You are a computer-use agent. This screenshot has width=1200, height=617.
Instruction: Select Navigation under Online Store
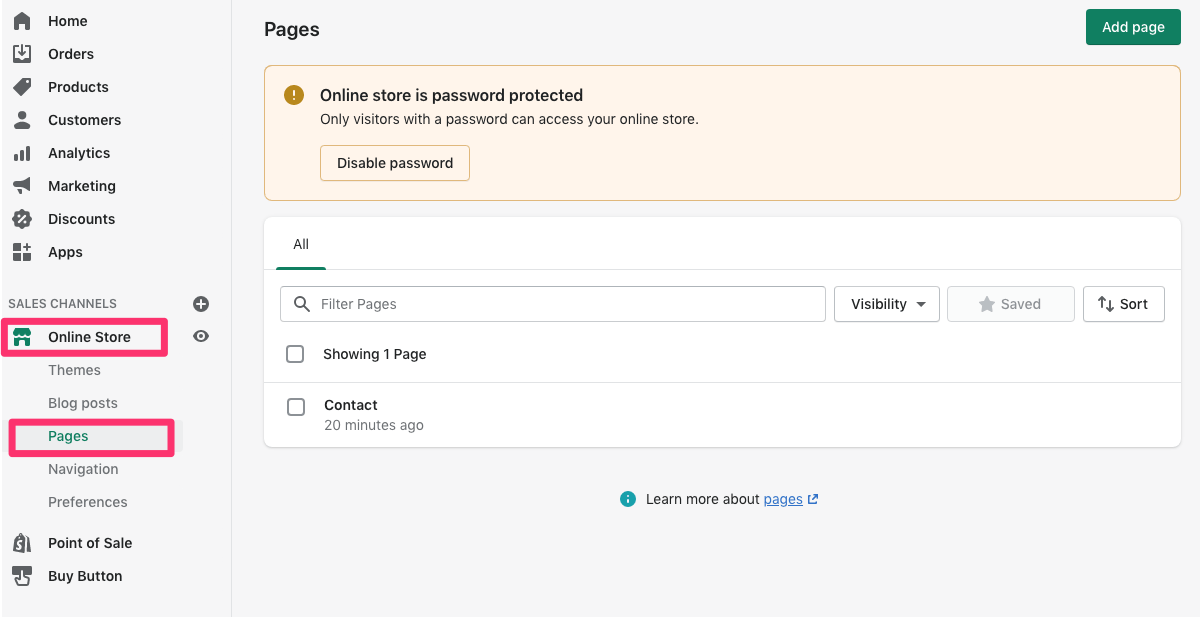83,468
